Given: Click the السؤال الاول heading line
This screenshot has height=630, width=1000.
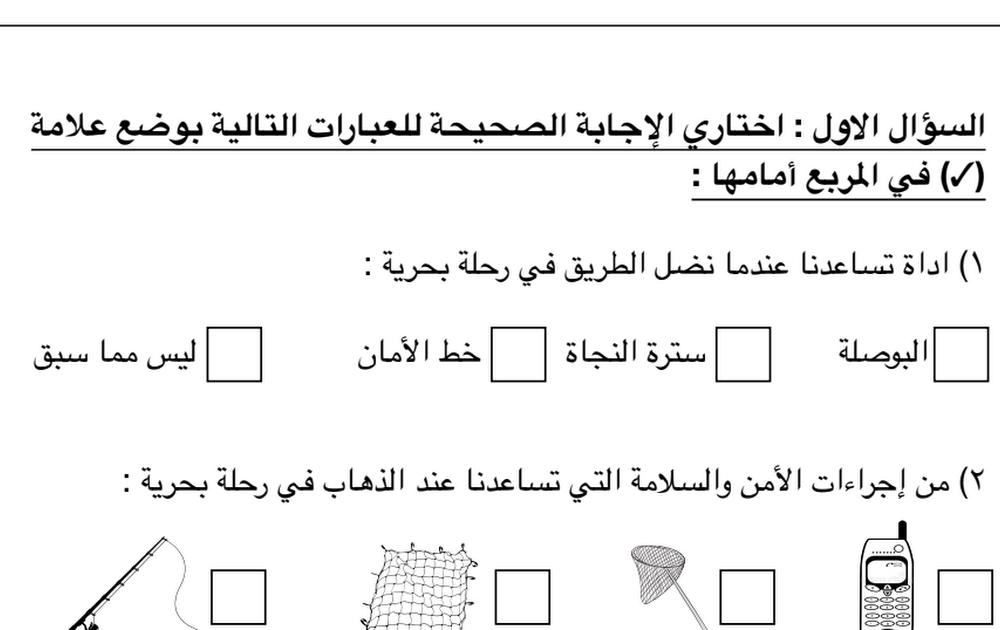Looking at the screenshot, I should click(508, 126).
